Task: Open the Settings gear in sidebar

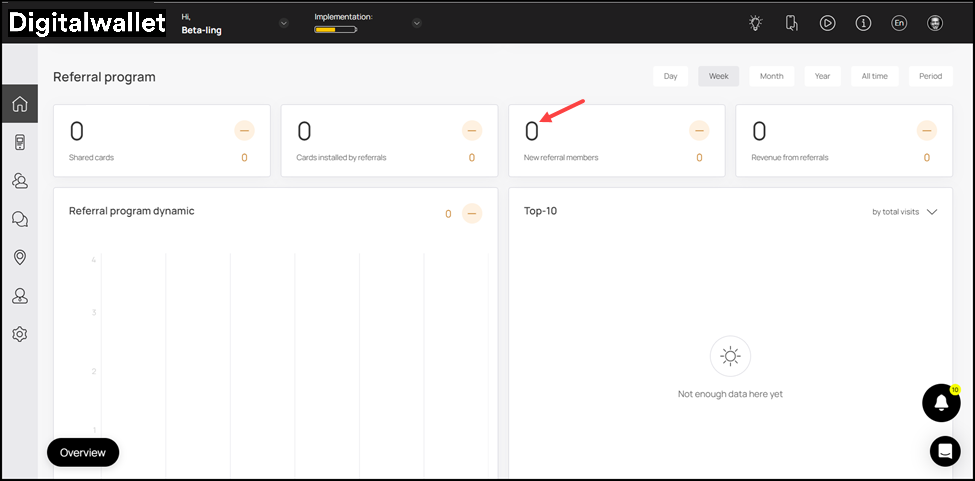Action: pyautogui.click(x=19, y=334)
